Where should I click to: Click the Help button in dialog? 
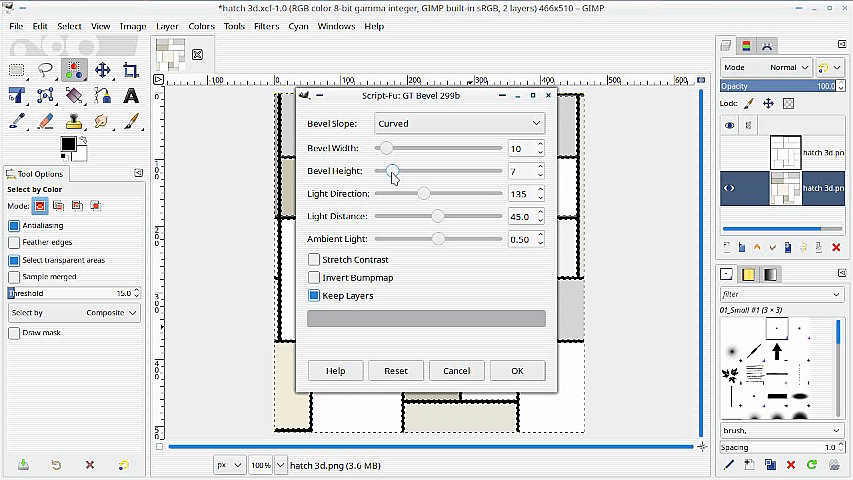336,371
